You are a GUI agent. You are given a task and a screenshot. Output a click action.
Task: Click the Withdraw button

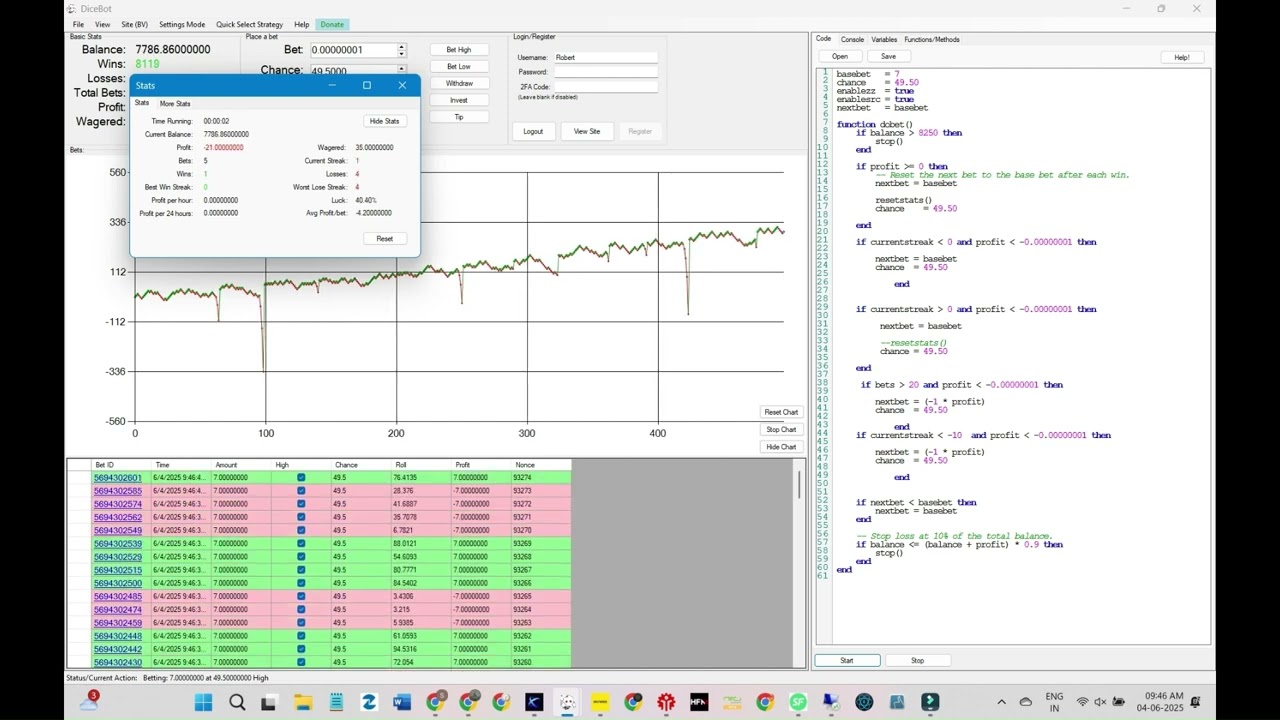tap(459, 84)
